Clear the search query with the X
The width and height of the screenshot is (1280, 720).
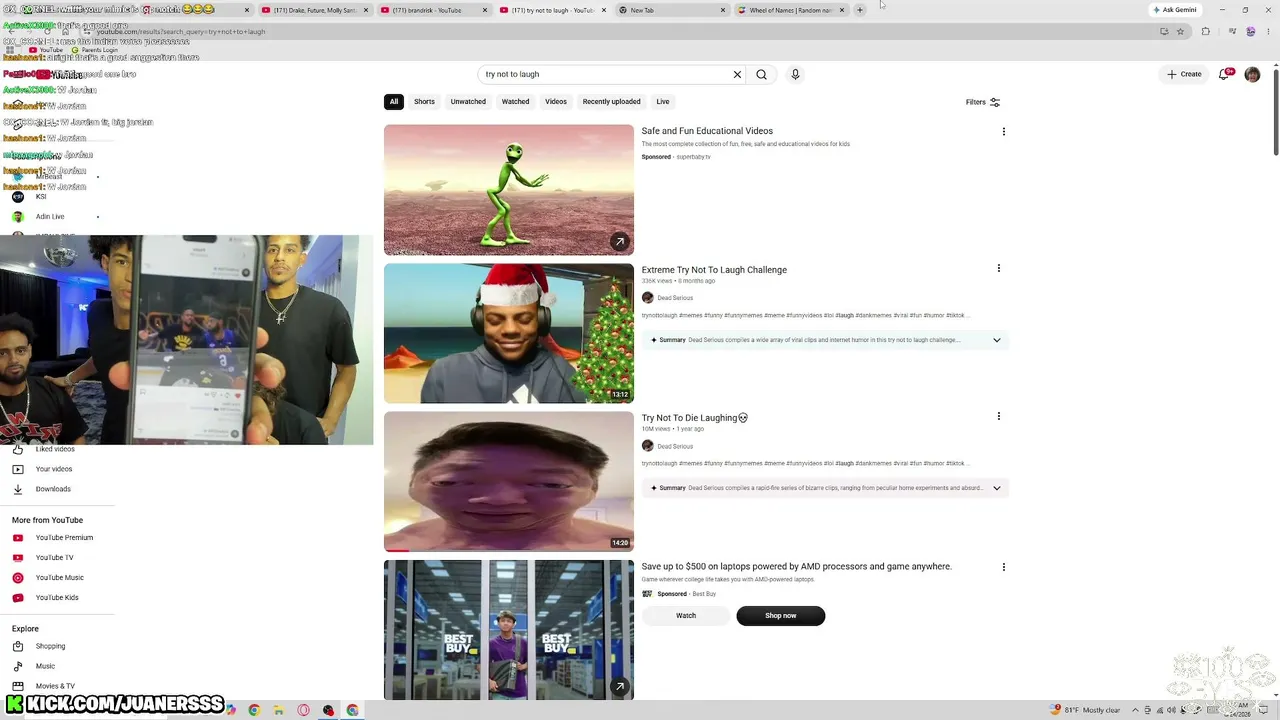[x=737, y=74]
